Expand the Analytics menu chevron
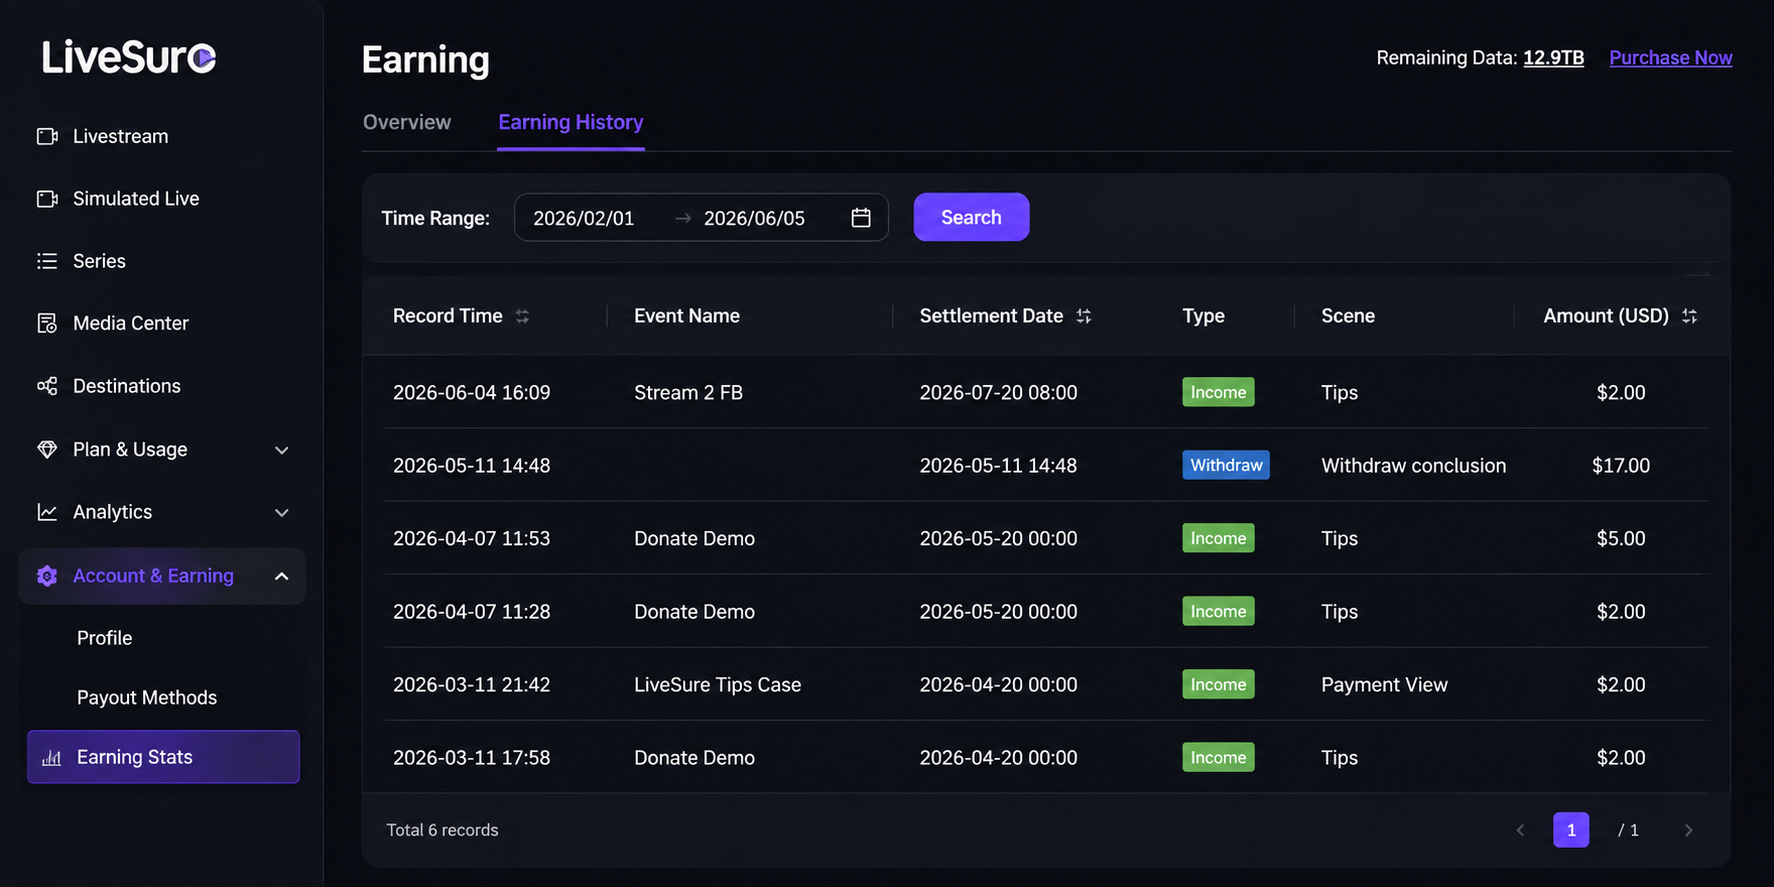1774x887 pixels. tap(282, 513)
